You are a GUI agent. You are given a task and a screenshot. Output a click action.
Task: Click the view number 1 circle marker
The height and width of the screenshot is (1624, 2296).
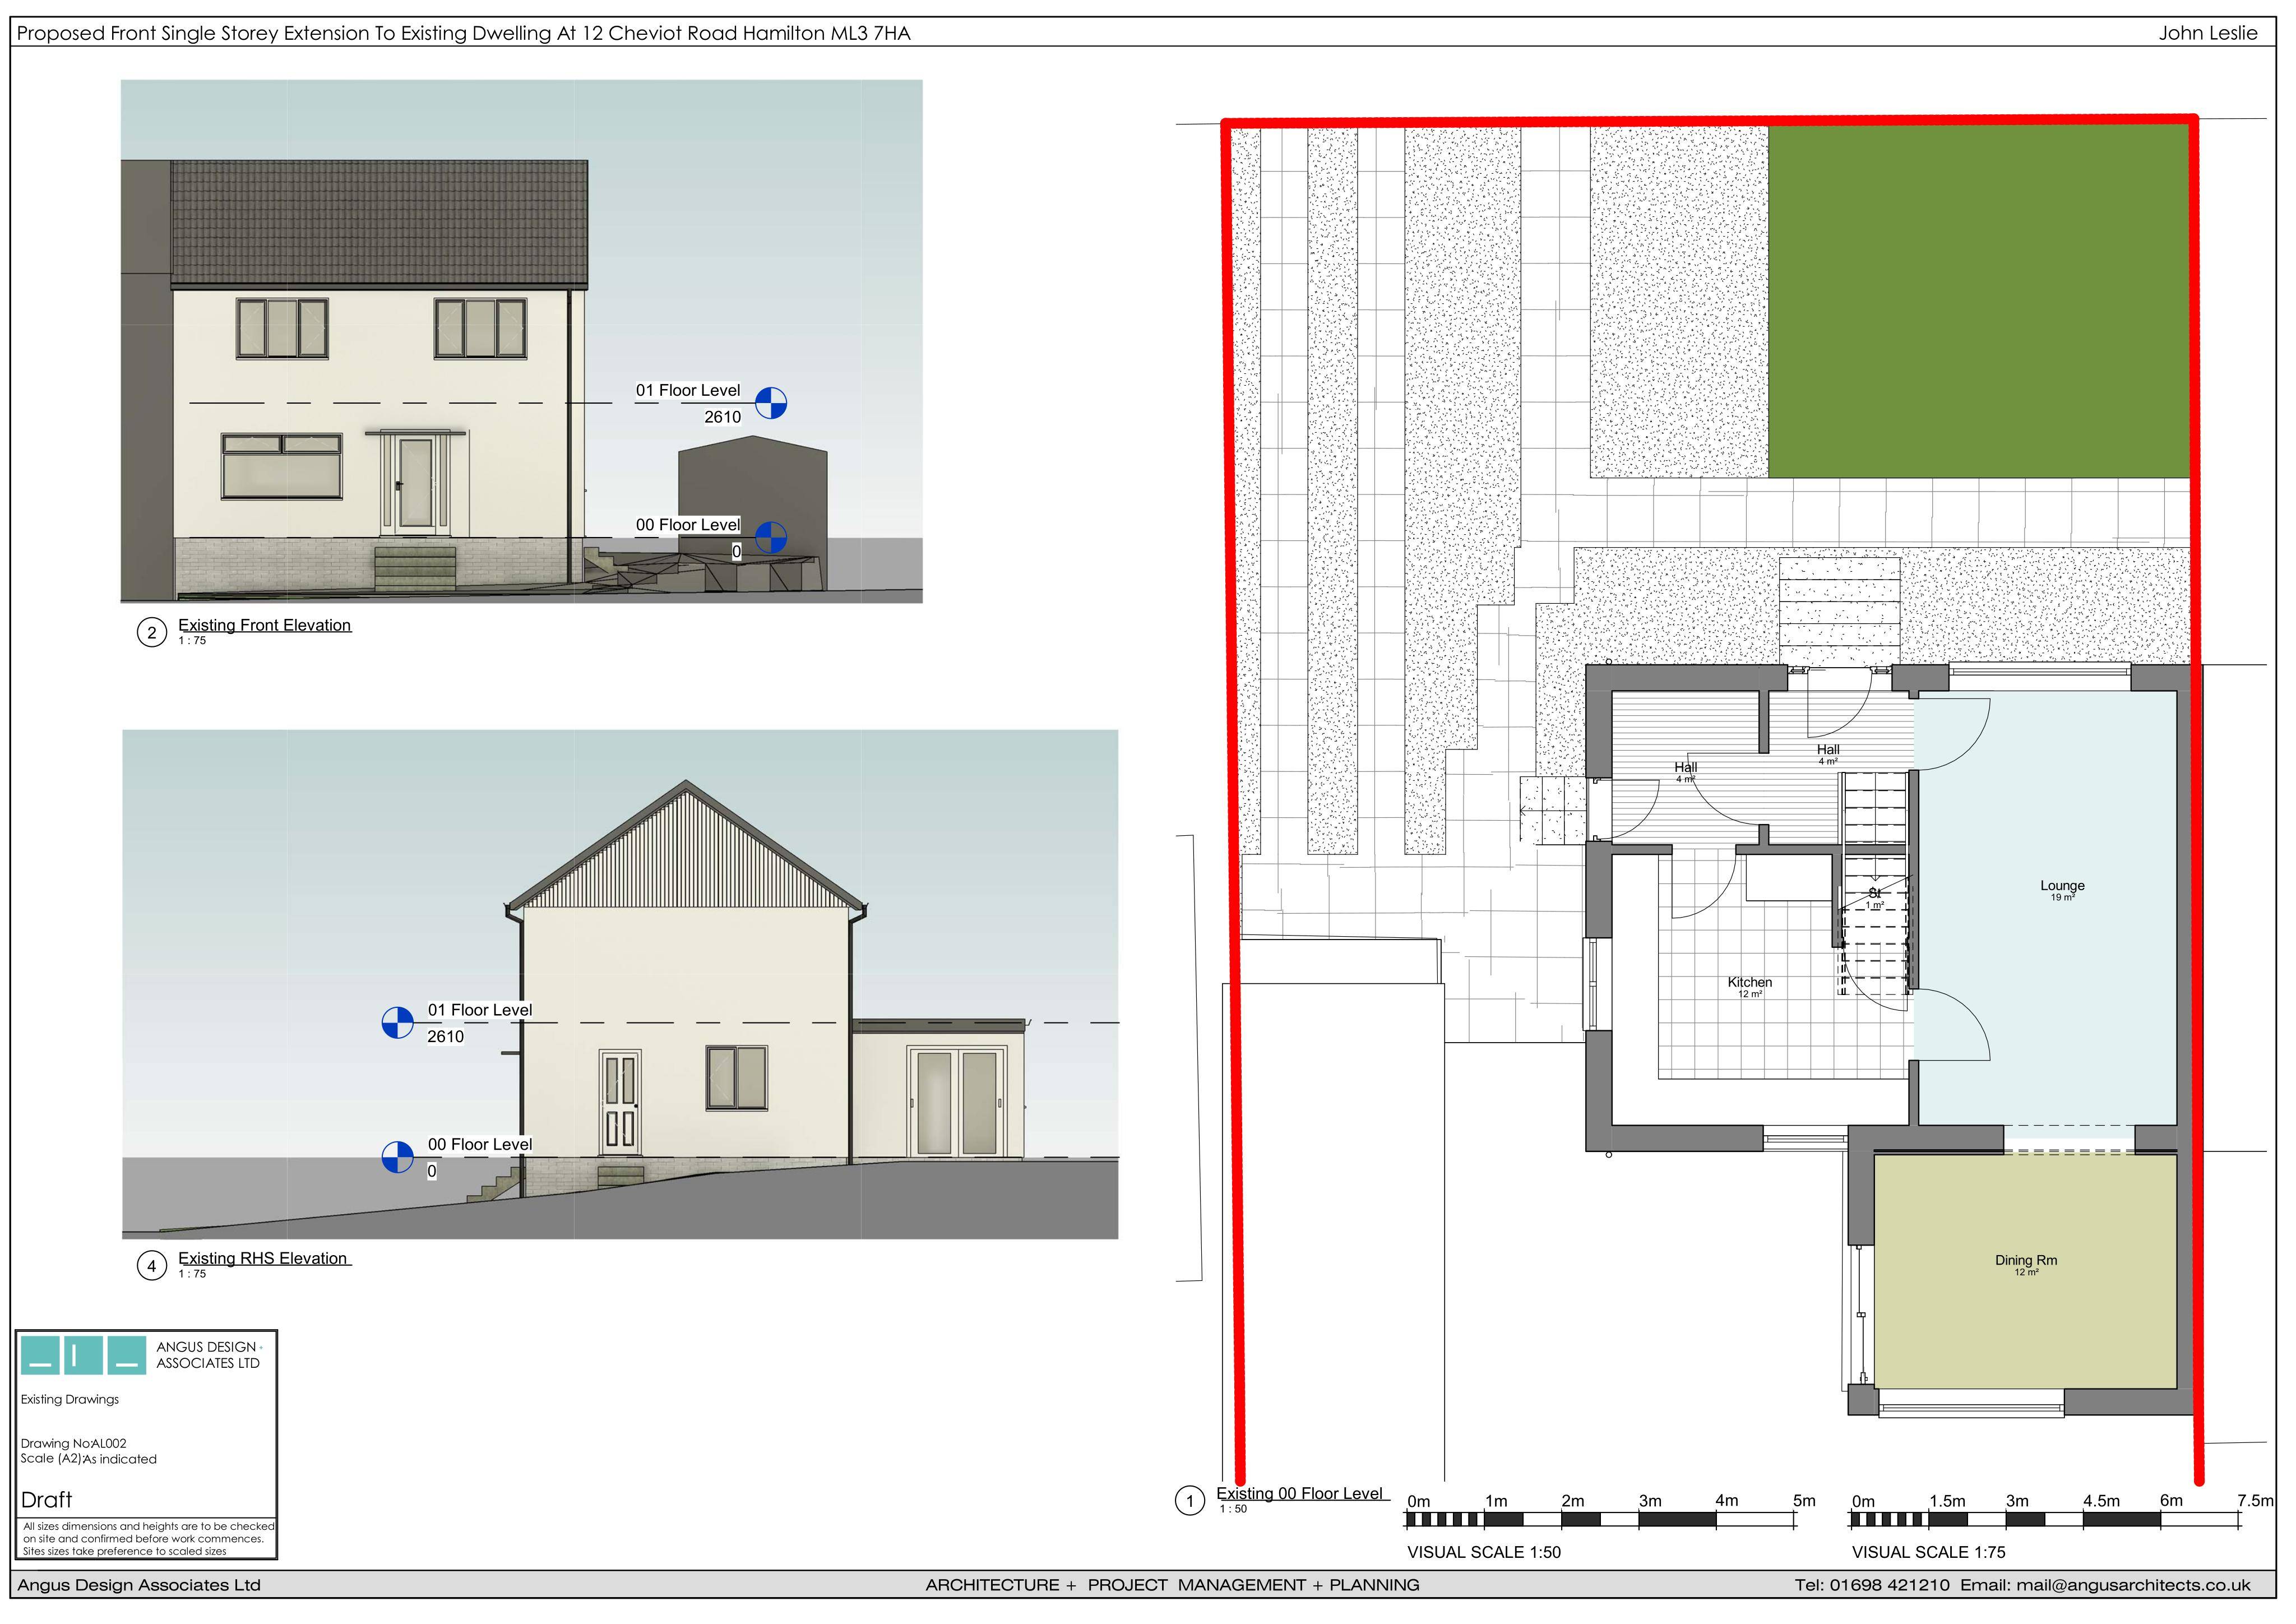click(x=1190, y=1501)
